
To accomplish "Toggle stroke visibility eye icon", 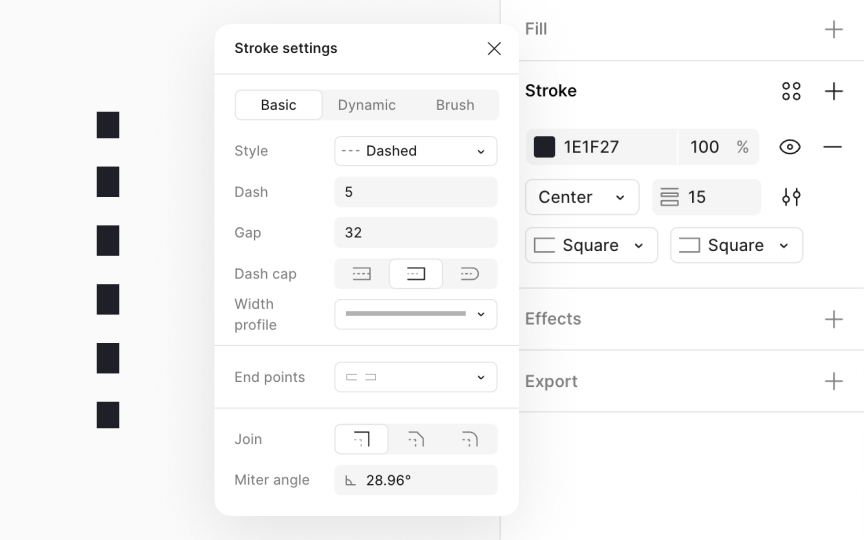I will 790,147.
